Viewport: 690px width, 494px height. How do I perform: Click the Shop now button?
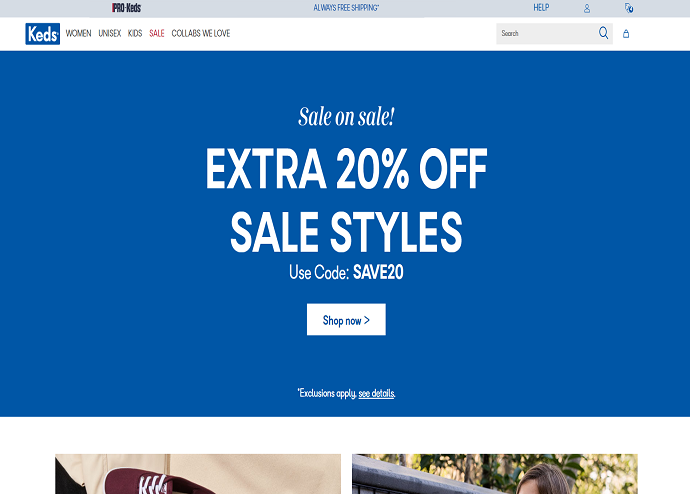346,319
